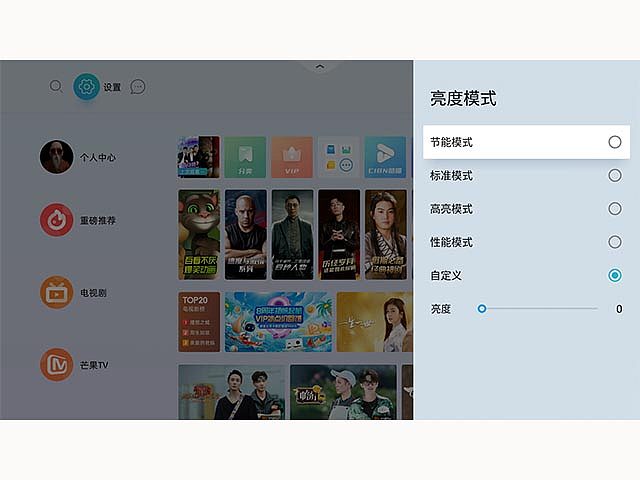This screenshot has height=480, width=640.
Task: Open the 个人中心 profile avatar
Action: (x=56, y=157)
